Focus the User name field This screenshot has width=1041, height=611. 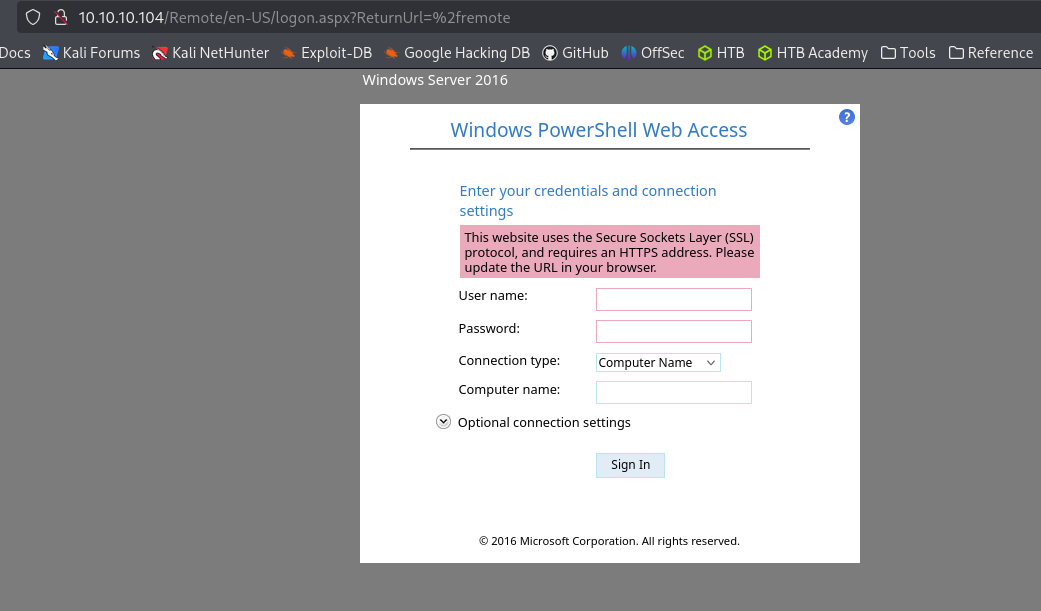click(674, 300)
